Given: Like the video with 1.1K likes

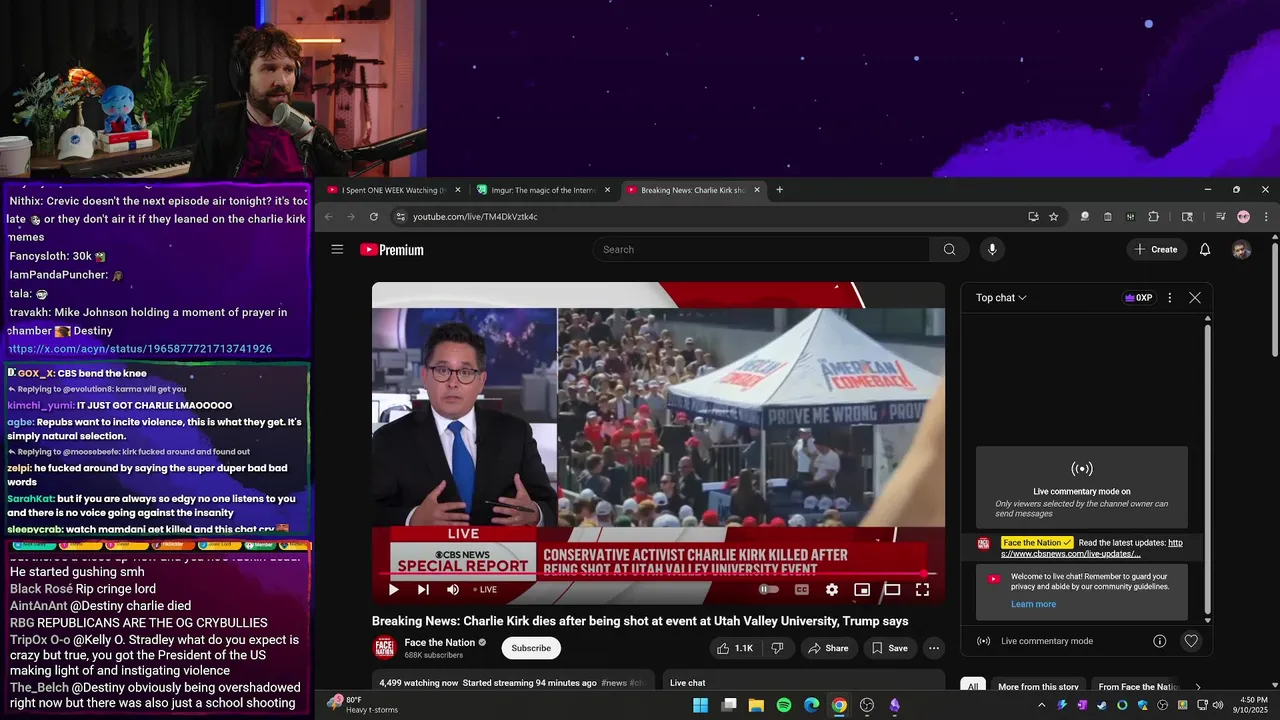Looking at the screenshot, I should 735,648.
